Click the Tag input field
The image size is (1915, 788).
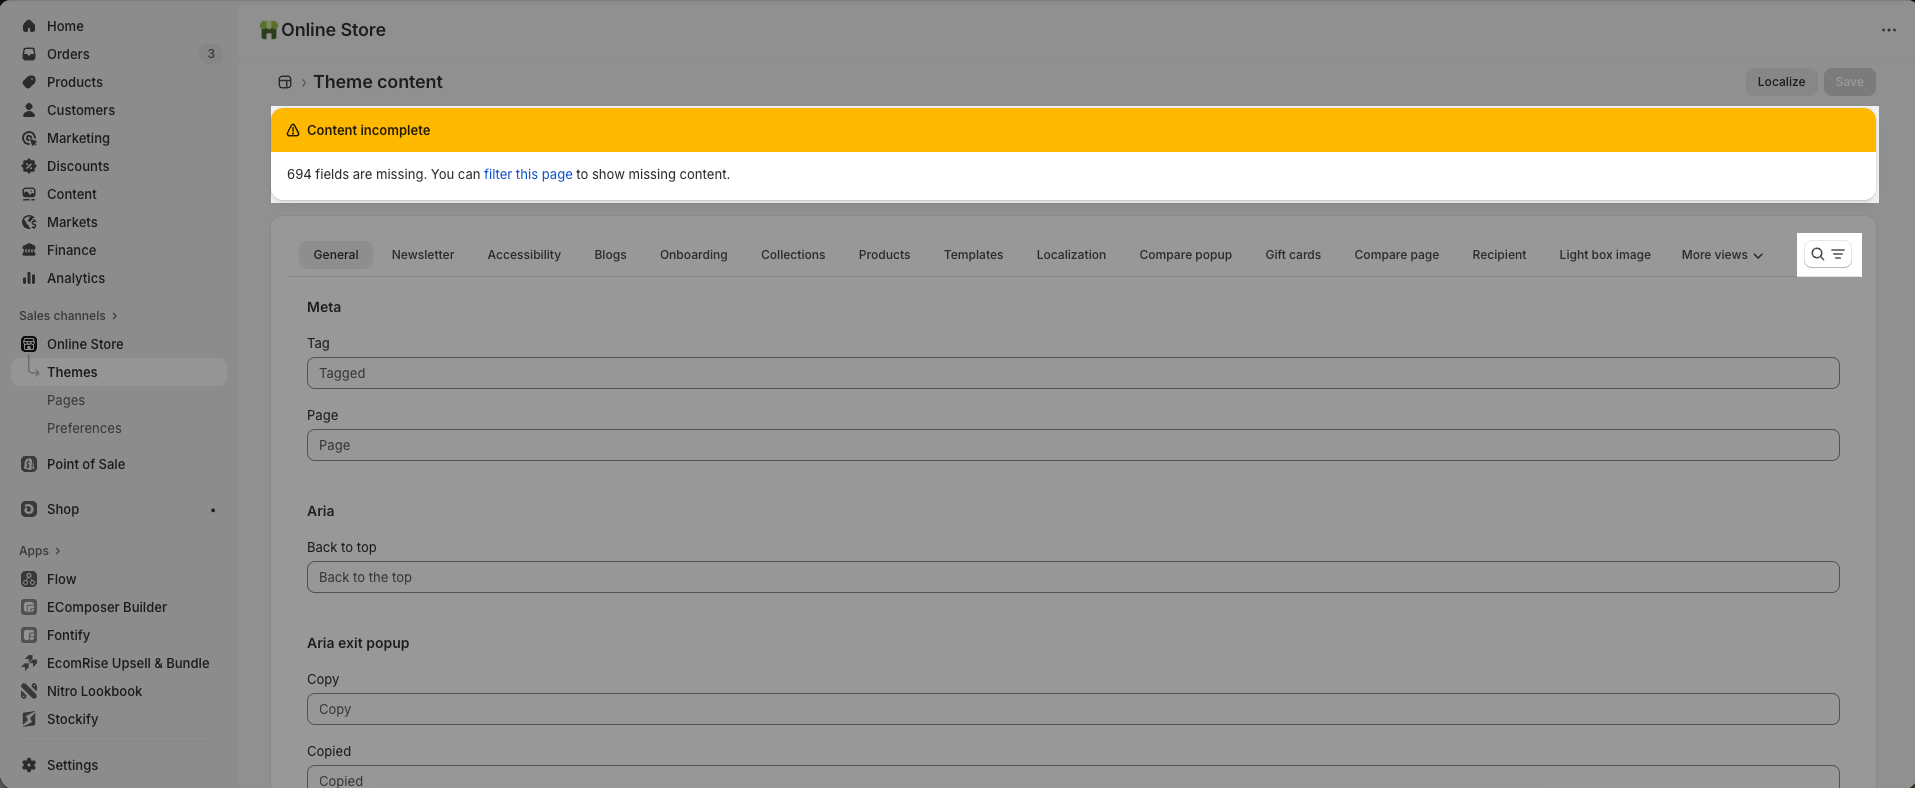(x=1072, y=373)
